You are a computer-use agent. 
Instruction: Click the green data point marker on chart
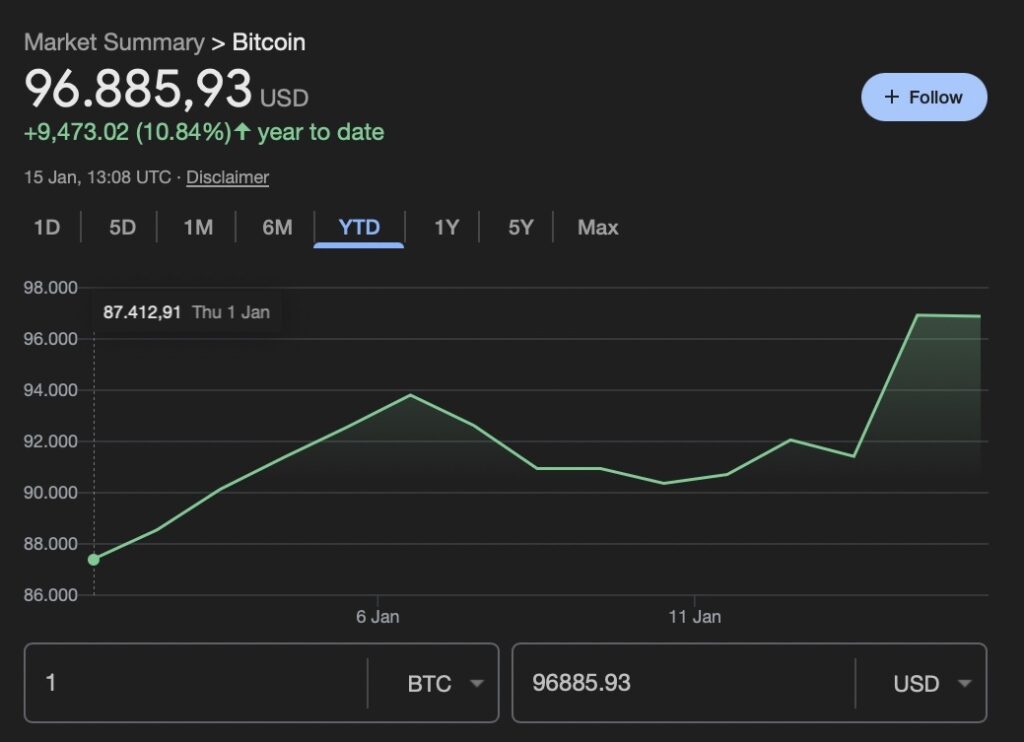tap(93, 559)
